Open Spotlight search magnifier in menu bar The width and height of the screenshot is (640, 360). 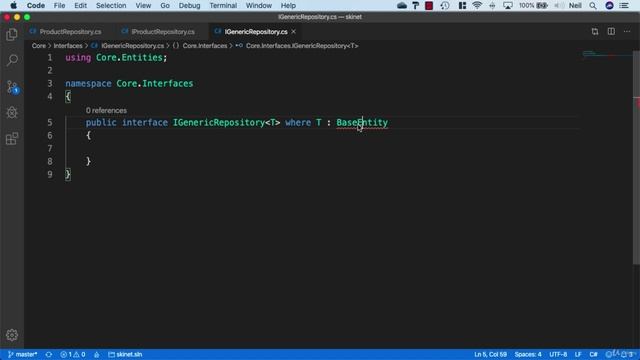click(593, 5)
